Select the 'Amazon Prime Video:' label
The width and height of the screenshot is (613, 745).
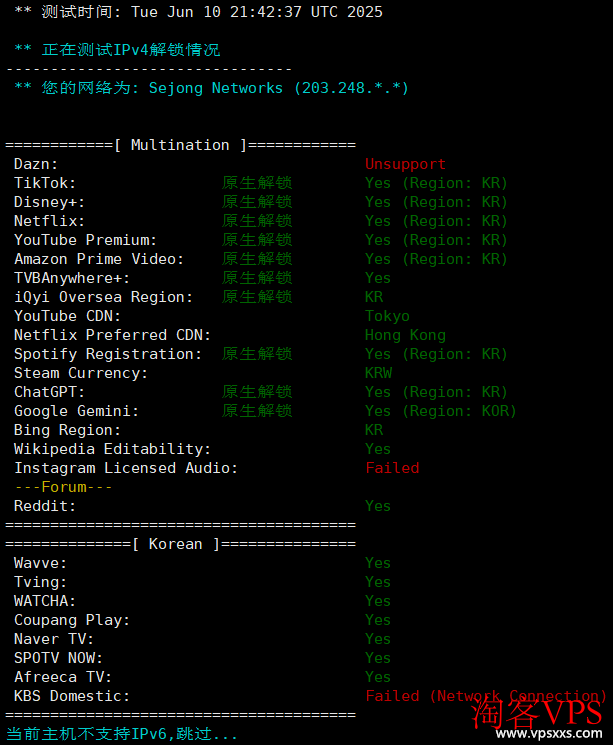tap(99, 259)
